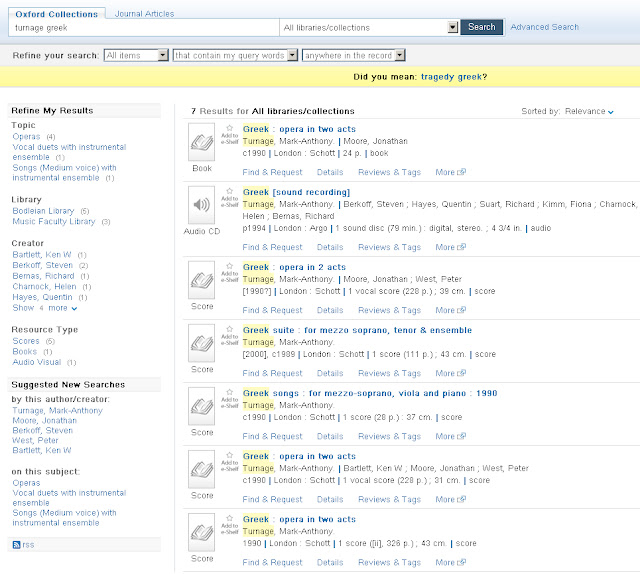Viewport: 640px width, 574px height.
Task: Filter by Music Faculty Library
Action: coord(53,221)
